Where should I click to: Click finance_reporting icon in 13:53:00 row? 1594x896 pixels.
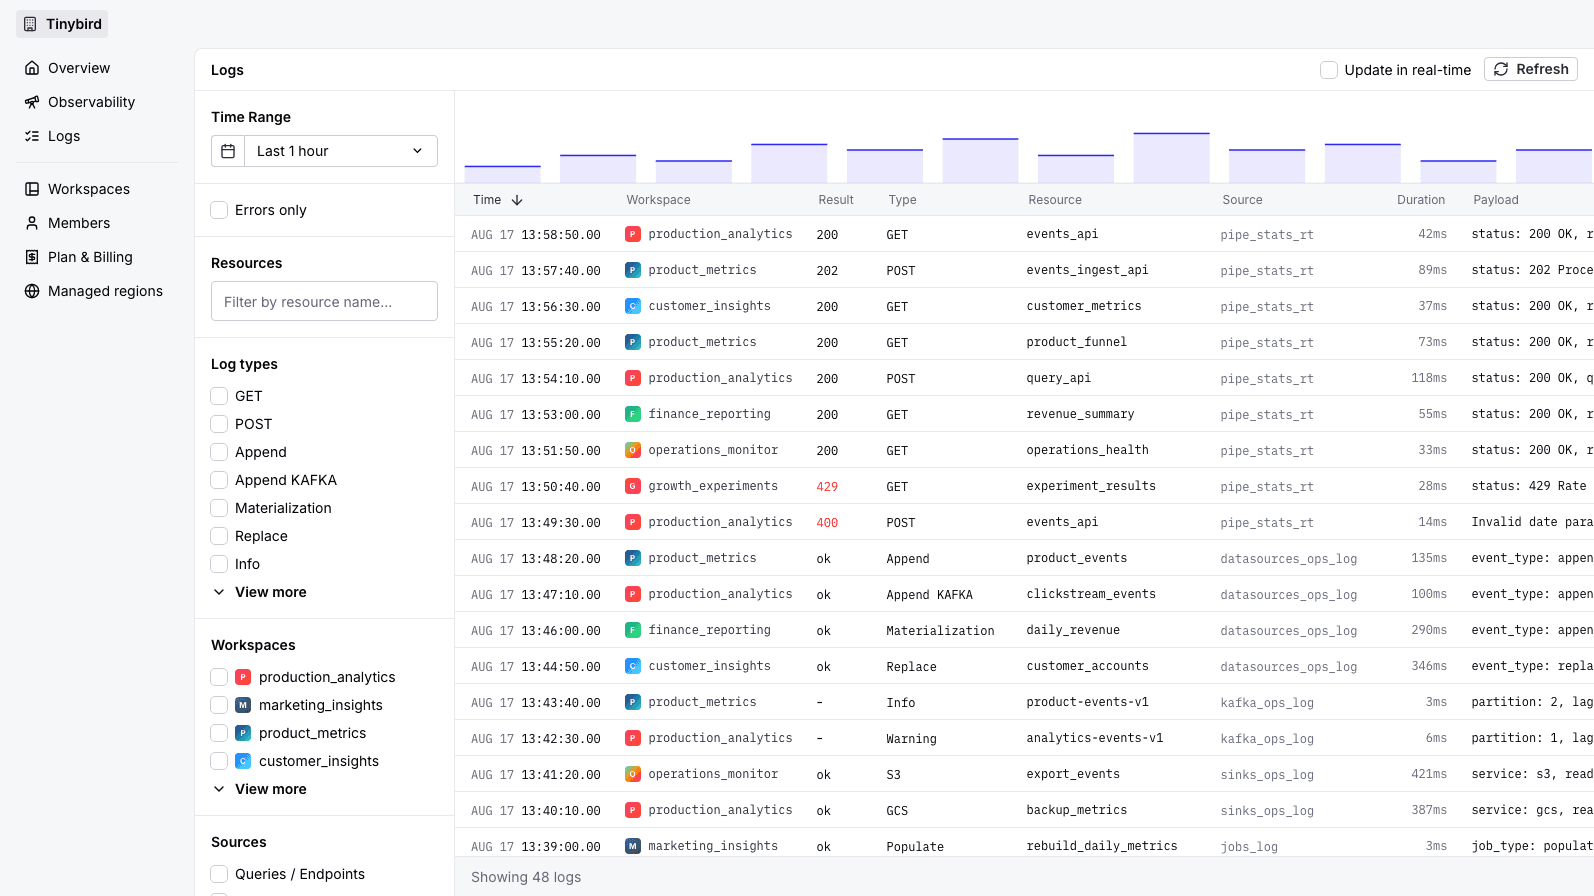coord(633,414)
